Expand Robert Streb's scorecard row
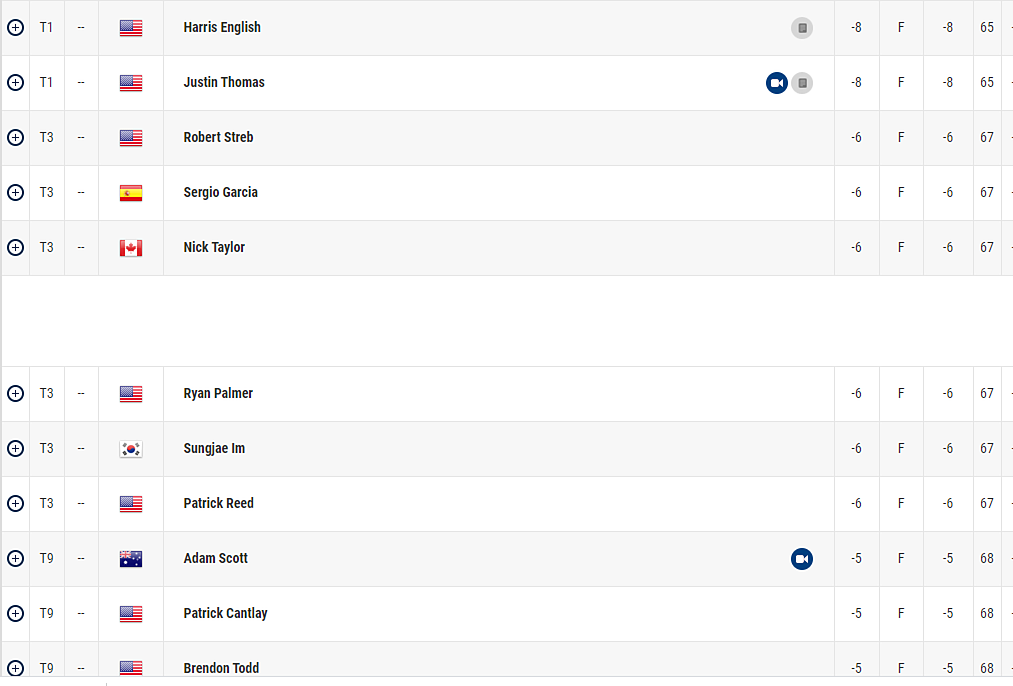The image size is (1013, 686). (x=15, y=138)
